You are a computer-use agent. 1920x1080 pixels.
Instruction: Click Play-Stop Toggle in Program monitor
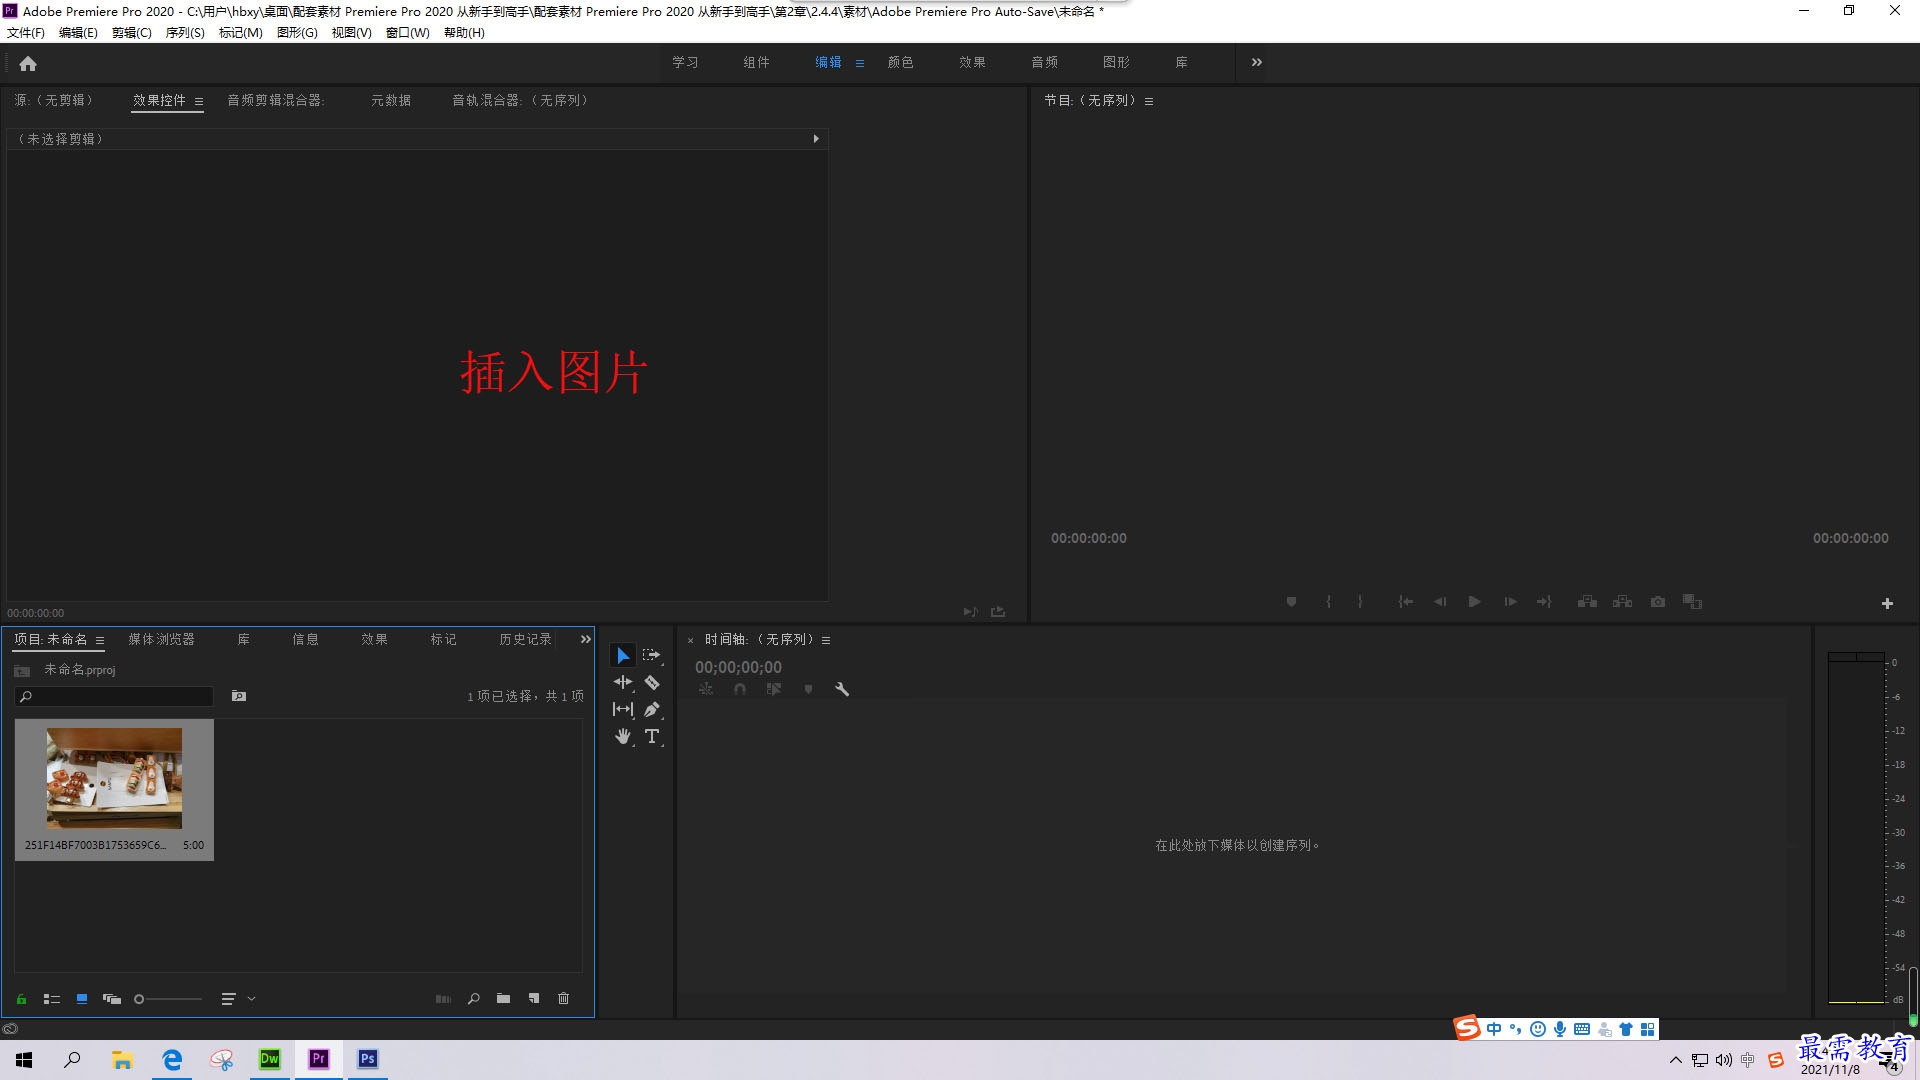(1474, 602)
